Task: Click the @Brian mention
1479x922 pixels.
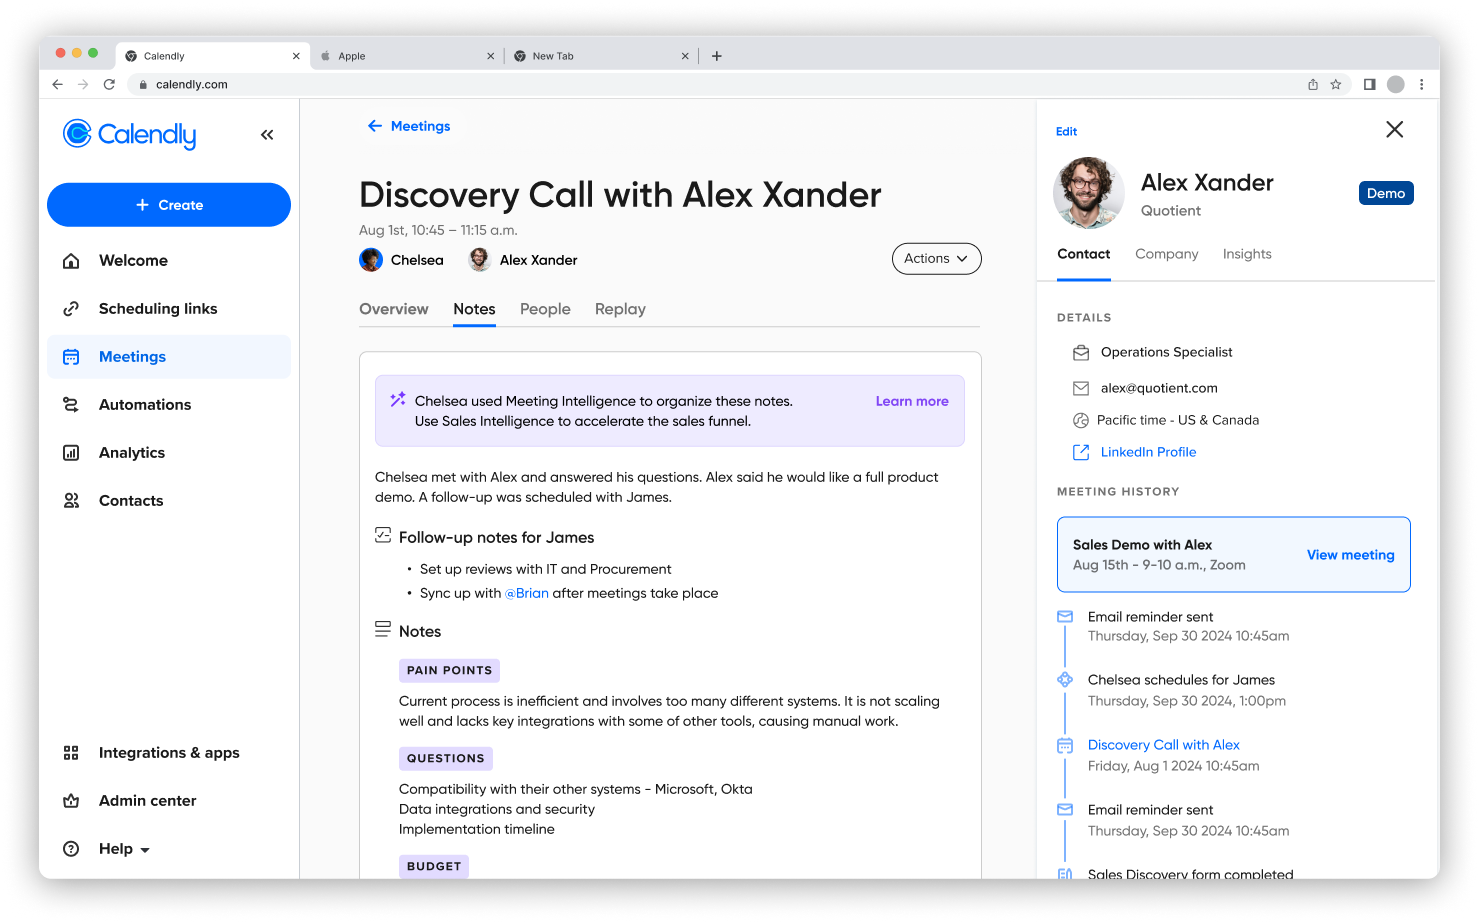Action: pos(527,593)
